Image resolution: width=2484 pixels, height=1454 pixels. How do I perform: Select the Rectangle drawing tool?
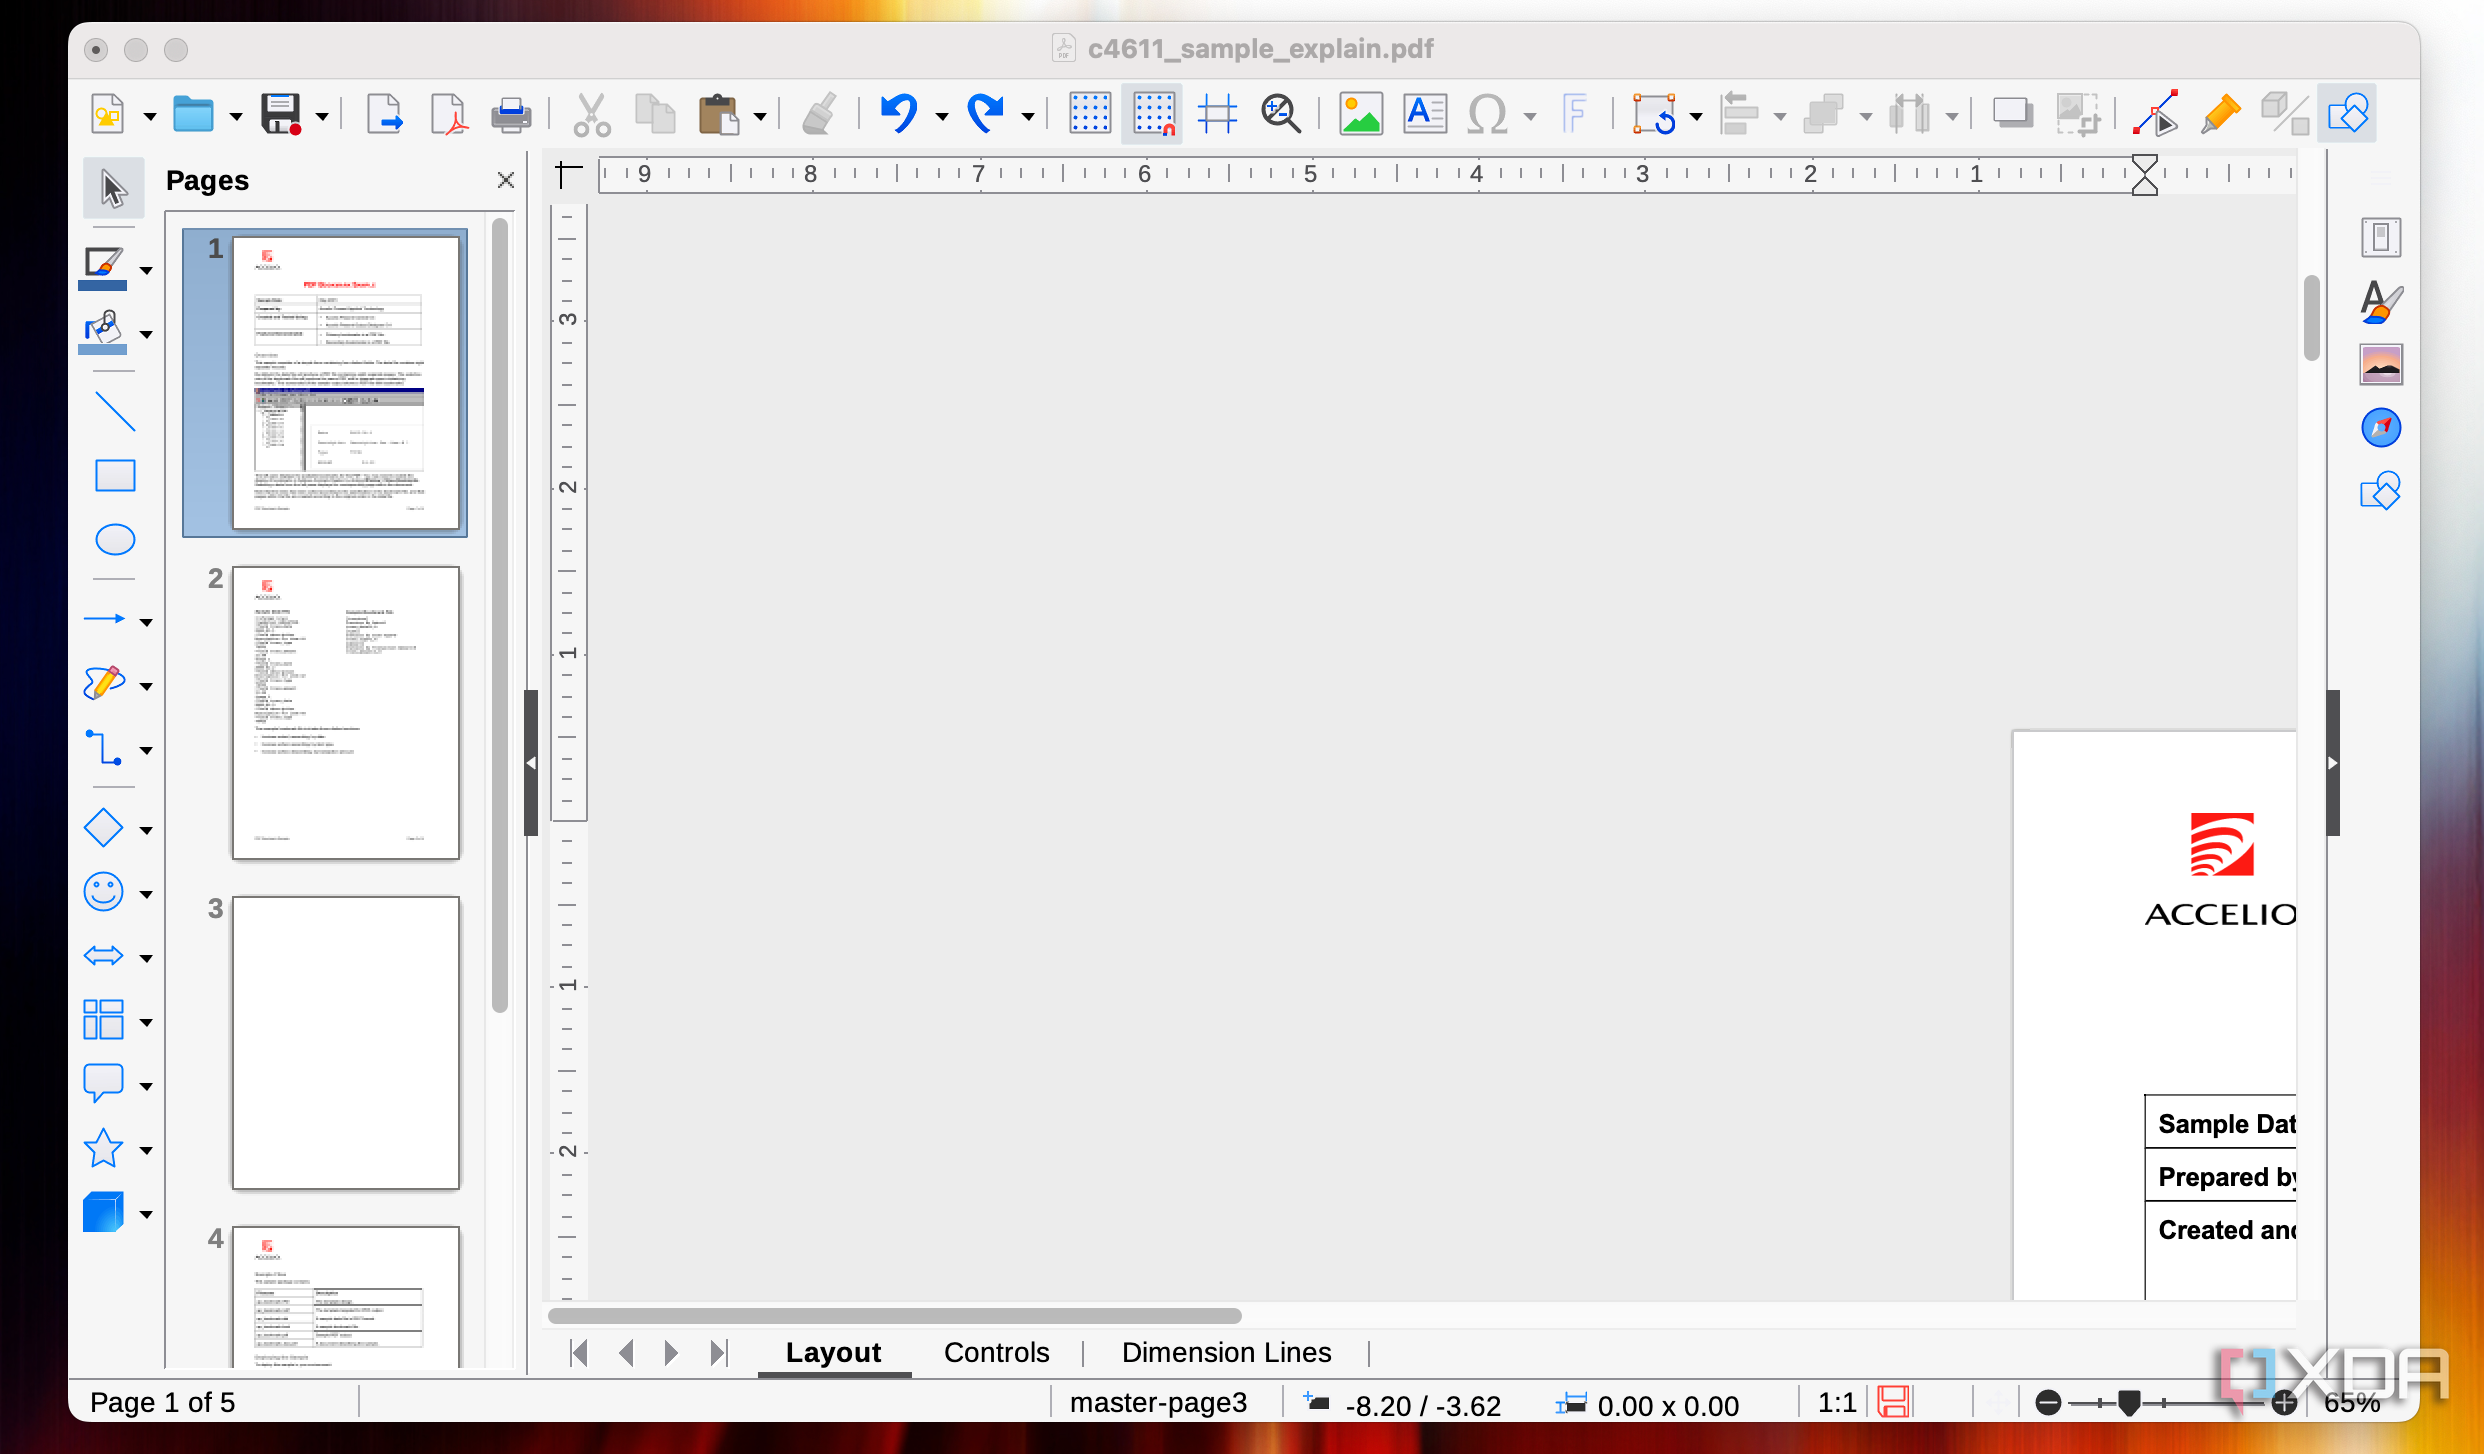tap(115, 476)
